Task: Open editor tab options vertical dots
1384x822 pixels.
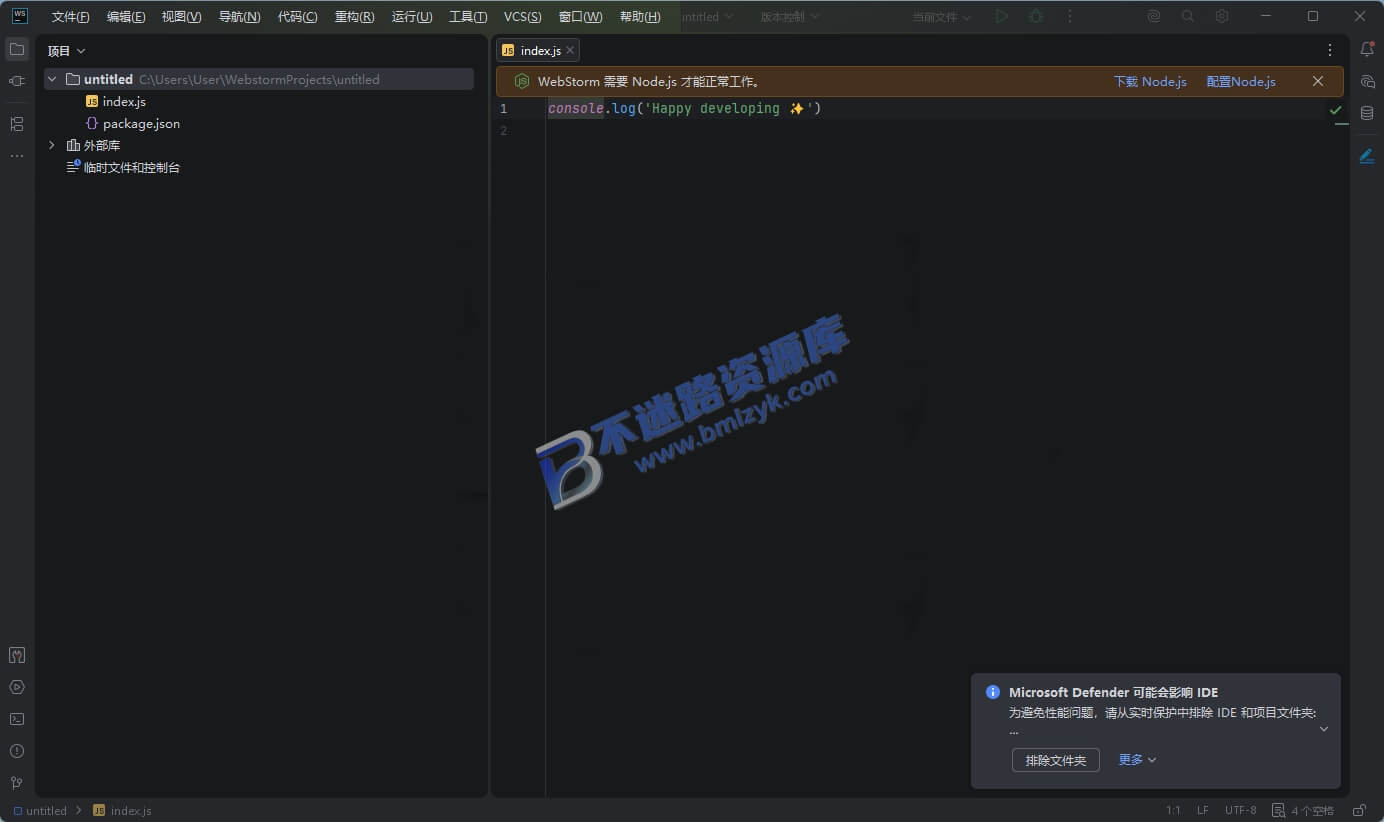Action: point(1330,50)
